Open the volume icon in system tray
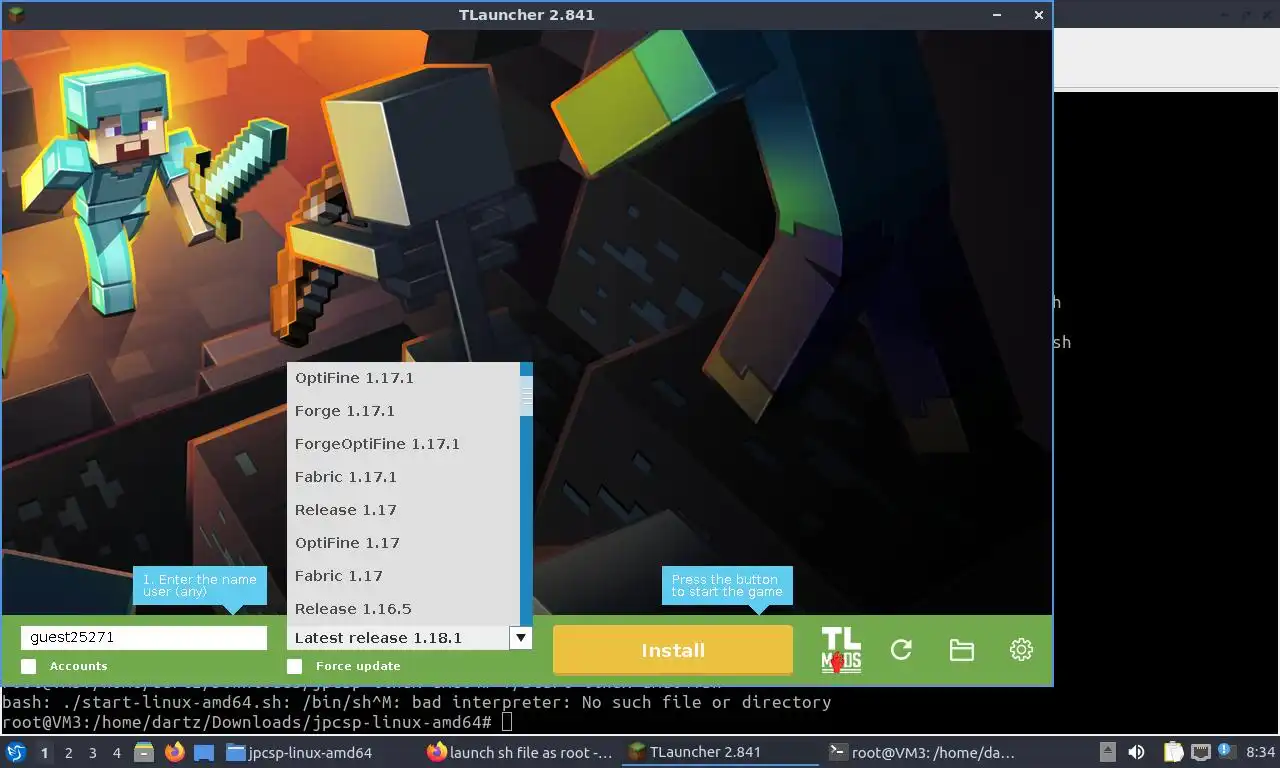The width and height of the screenshot is (1280, 768). coord(1136,752)
